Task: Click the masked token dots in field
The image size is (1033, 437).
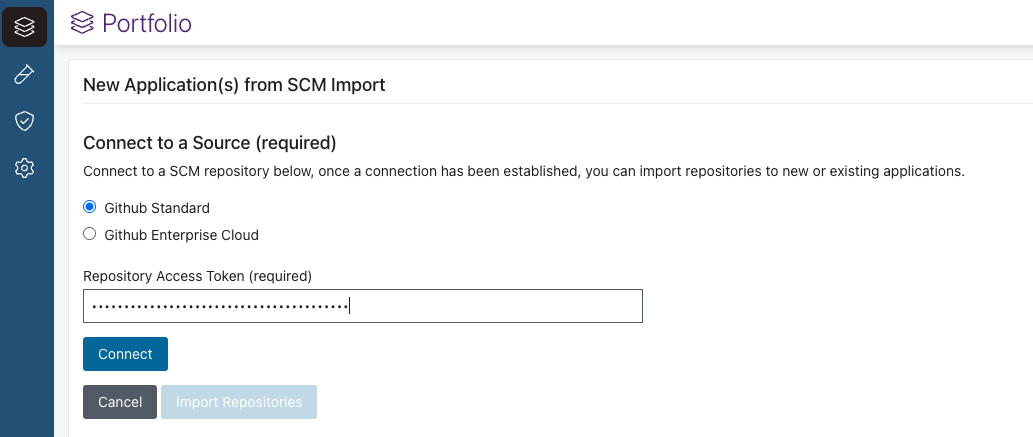Action: point(218,306)
